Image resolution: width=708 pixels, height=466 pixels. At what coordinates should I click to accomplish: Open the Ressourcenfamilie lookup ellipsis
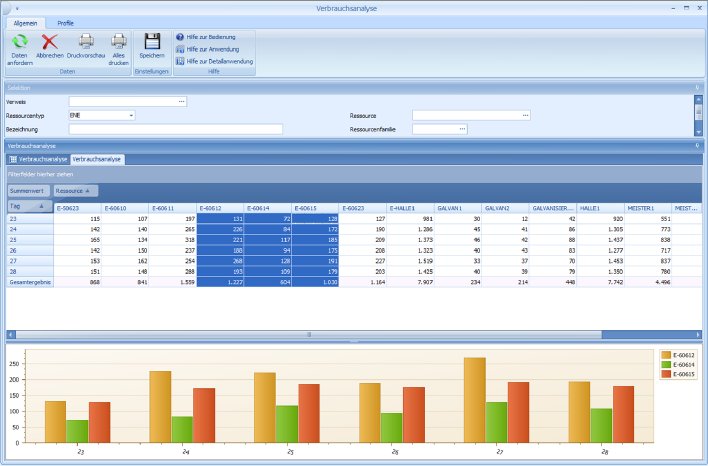click(x=462, y=129)
